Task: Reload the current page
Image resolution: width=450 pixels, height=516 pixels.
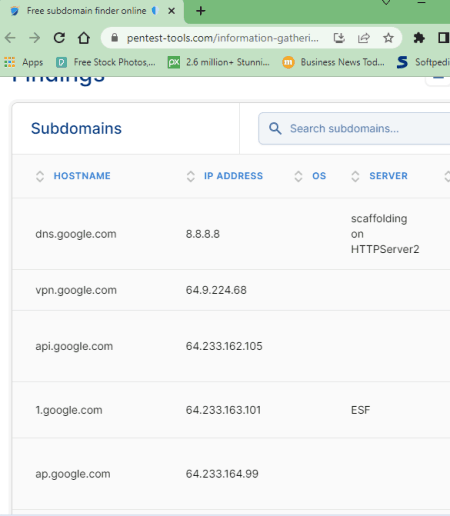Action: 59,38
